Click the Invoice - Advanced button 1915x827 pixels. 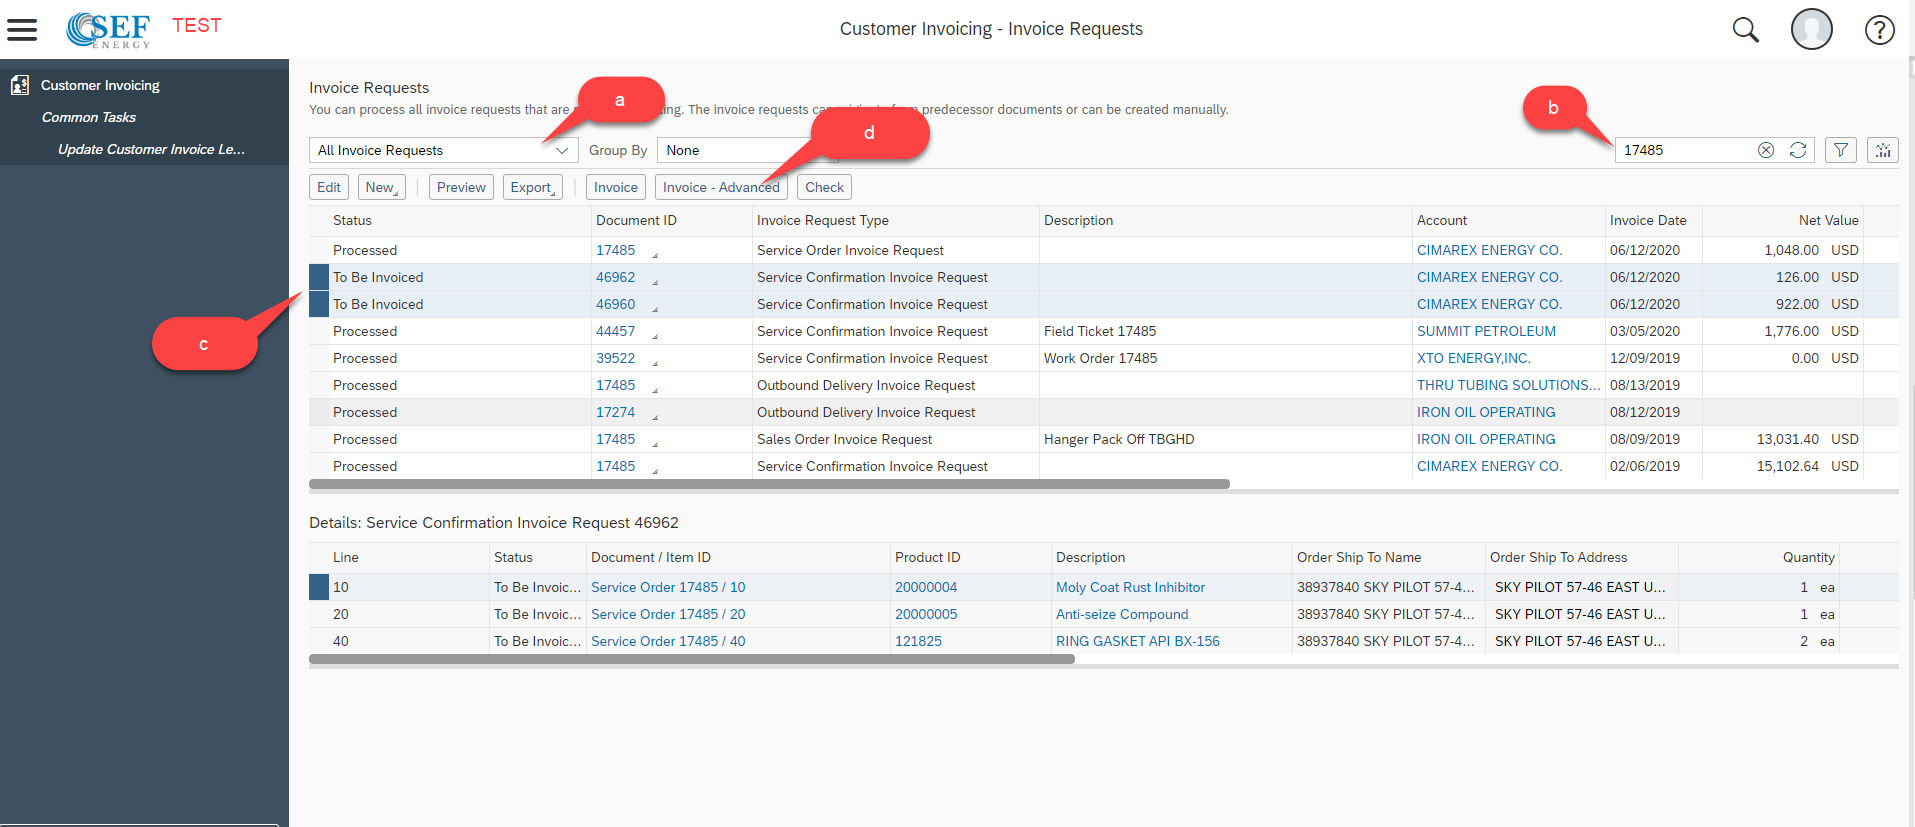[721, 187]
